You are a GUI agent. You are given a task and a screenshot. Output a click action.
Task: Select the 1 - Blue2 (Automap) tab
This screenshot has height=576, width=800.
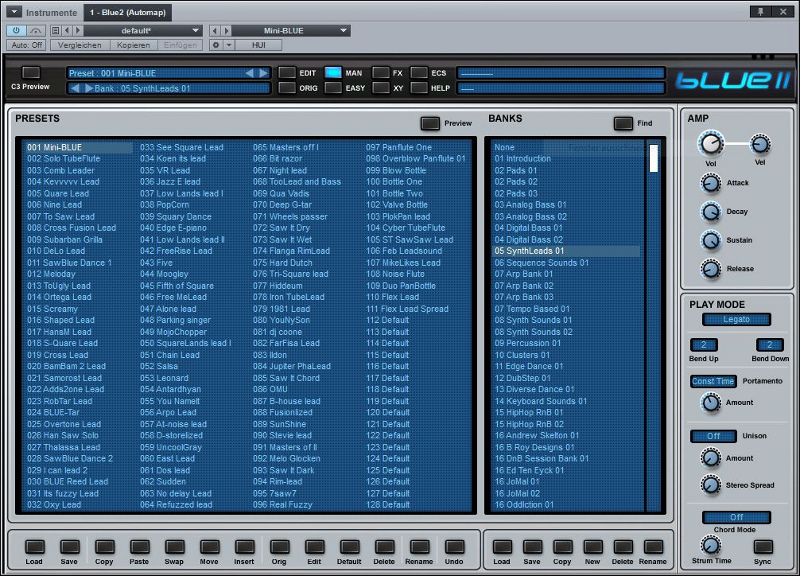128,12
